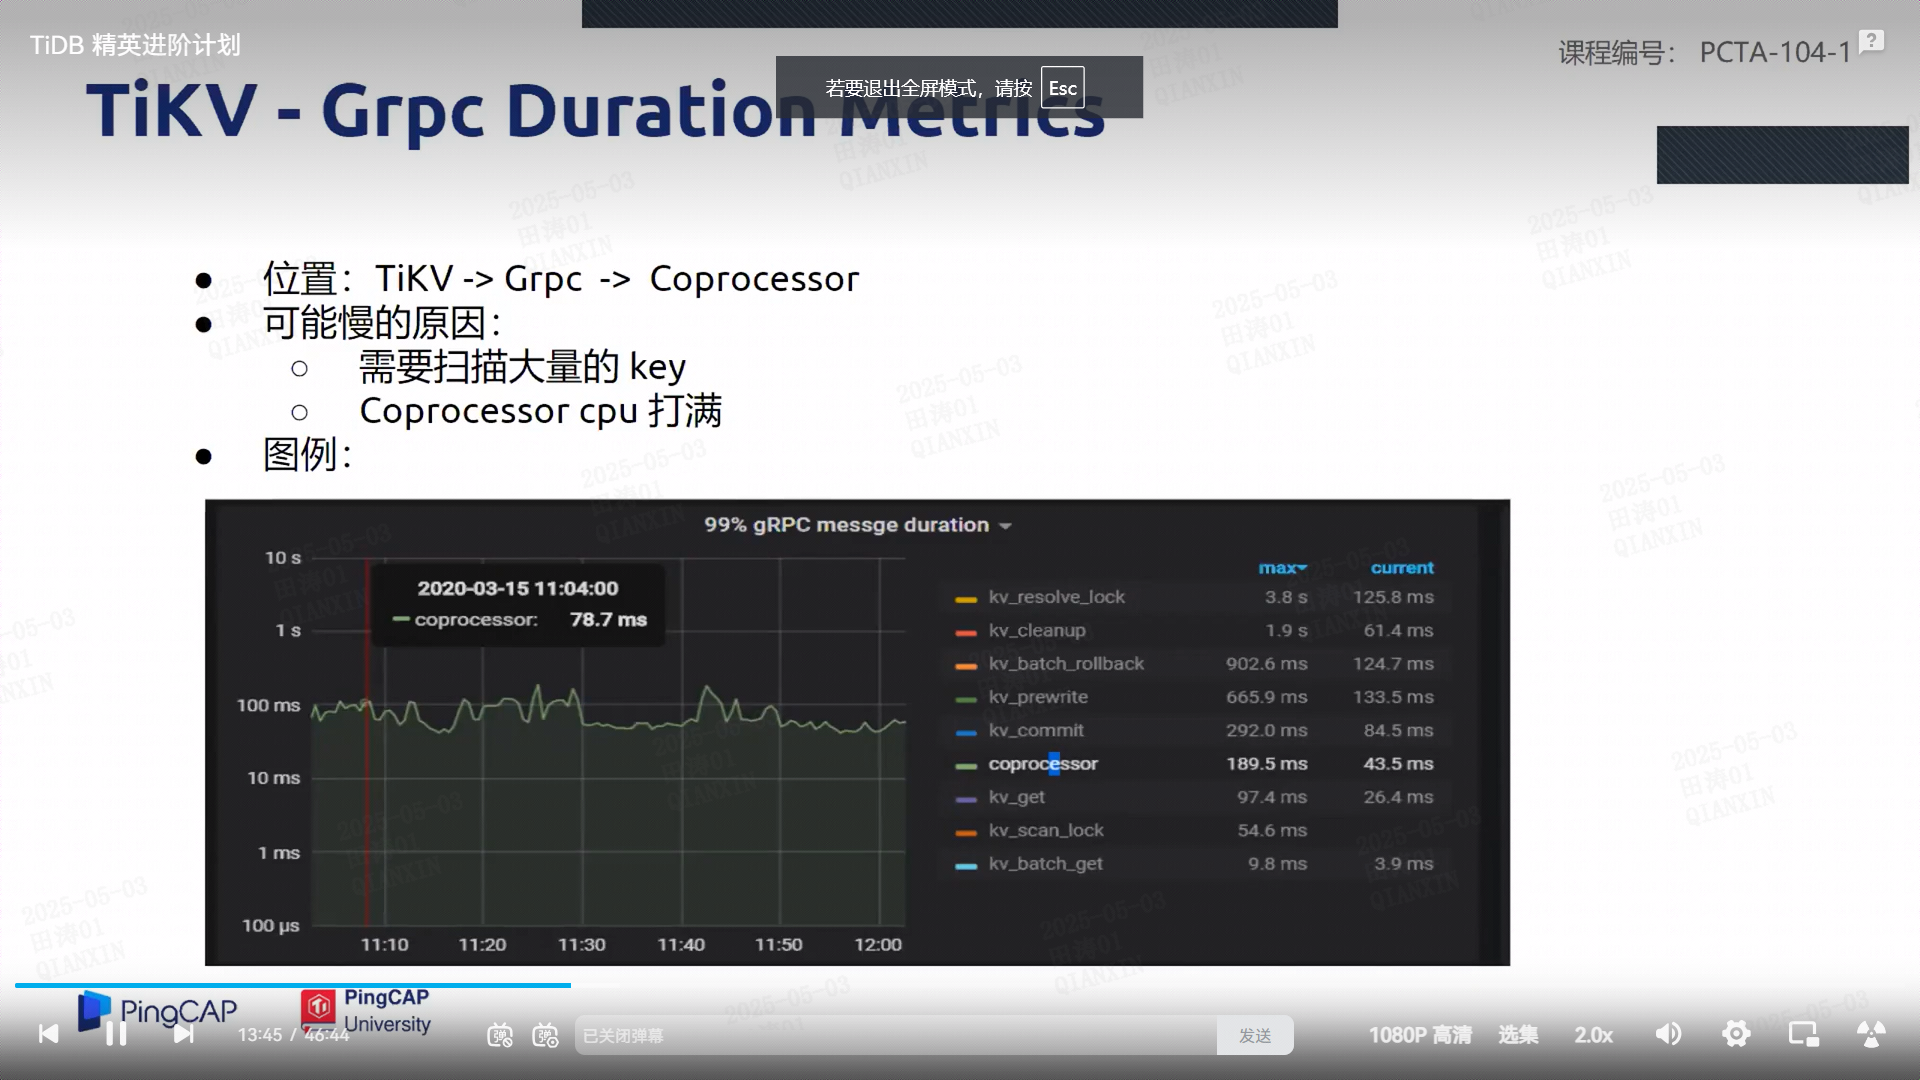Viewport: 1920px width, 1080px height.
Task: Exit fullscreen with the rightmost player icon
Action: [1871, 1034]
